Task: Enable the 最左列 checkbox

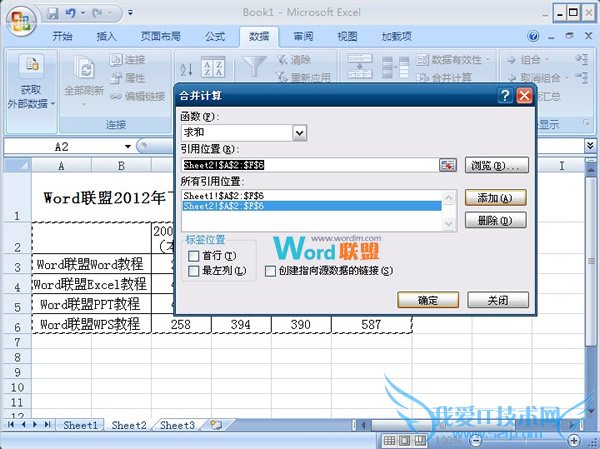Action: [194, 271]
